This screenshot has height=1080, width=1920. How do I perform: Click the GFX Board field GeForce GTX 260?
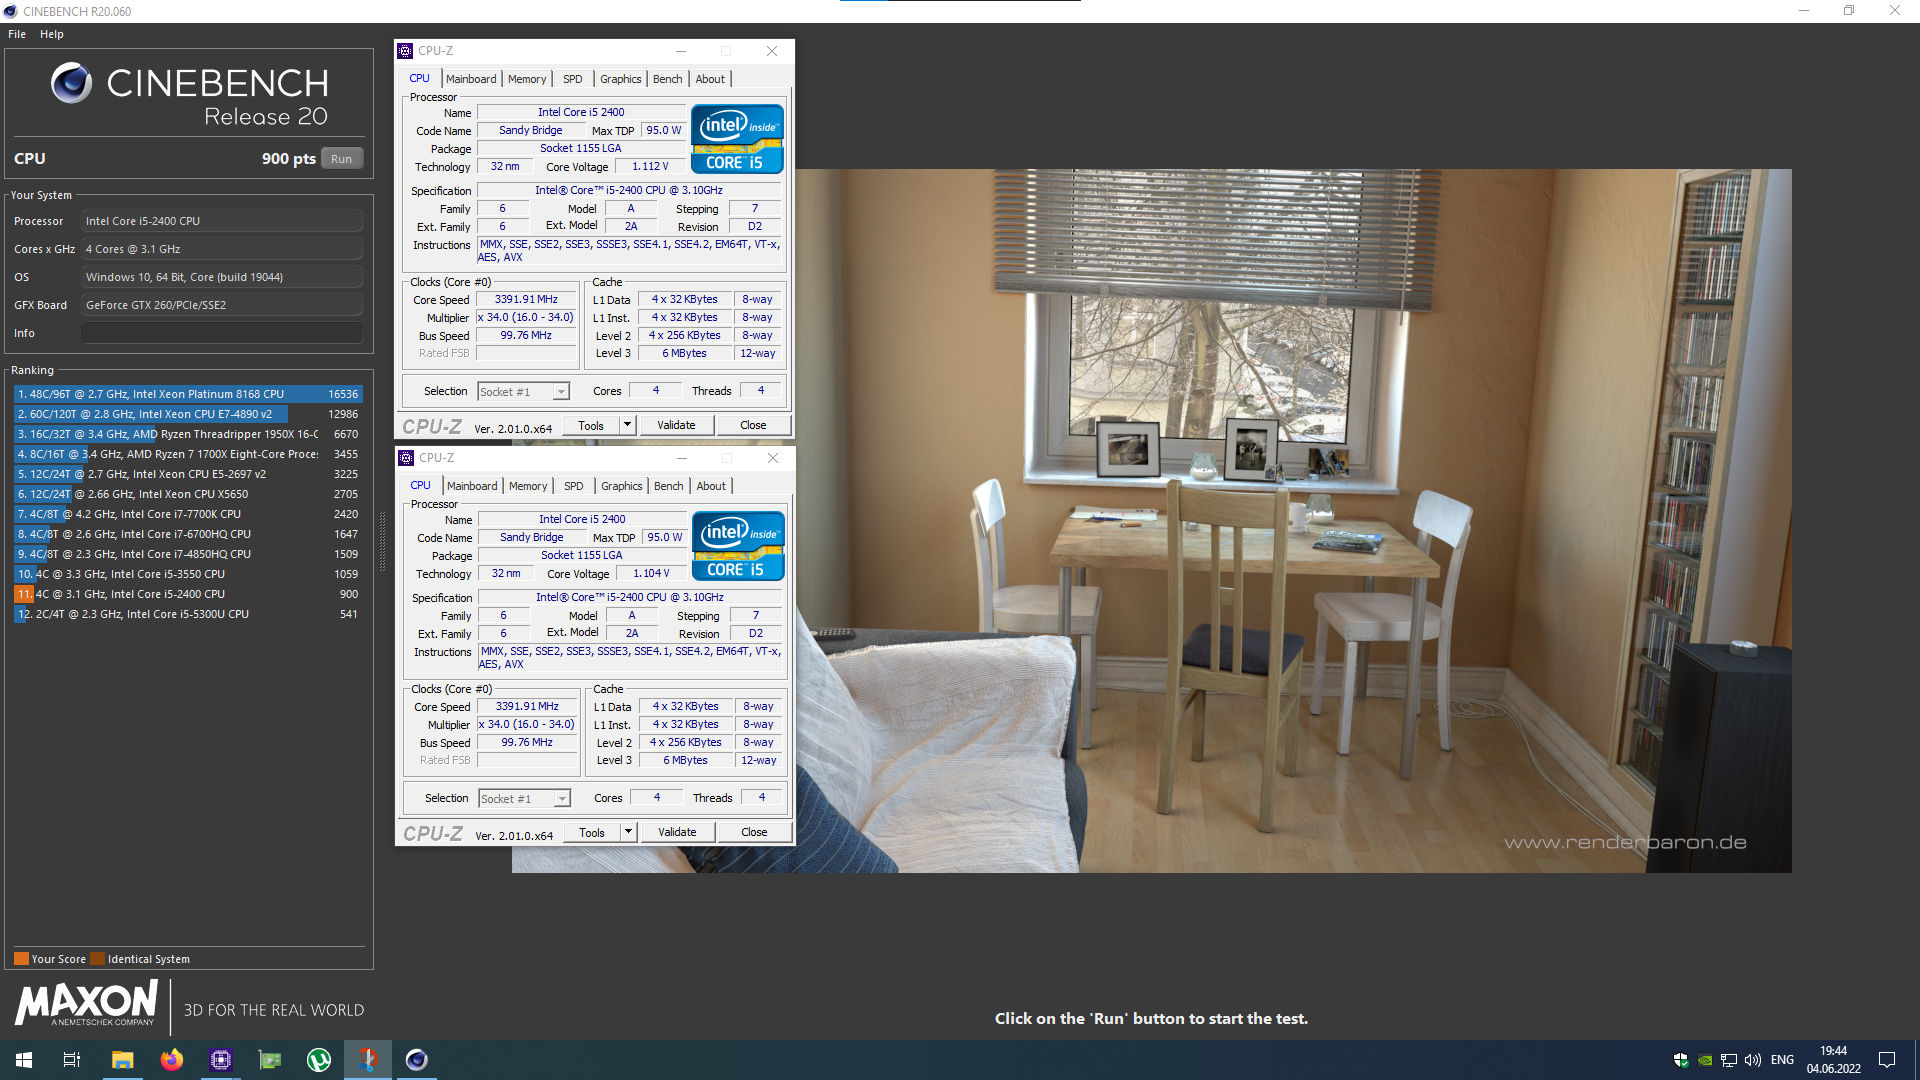[x=222, y=305]
